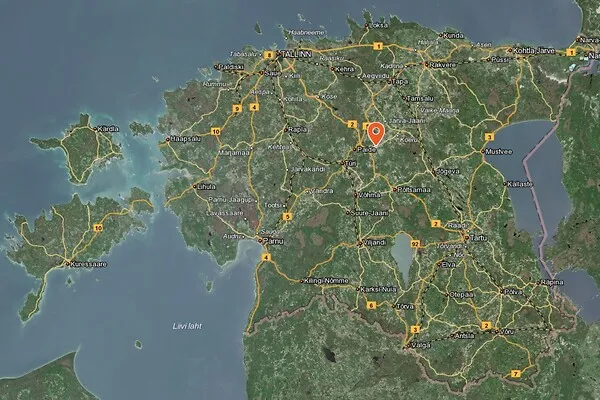Click the route 3 shield near Mustvee
The width and height of the screenshot is (600, 400).
click(488, 137)
